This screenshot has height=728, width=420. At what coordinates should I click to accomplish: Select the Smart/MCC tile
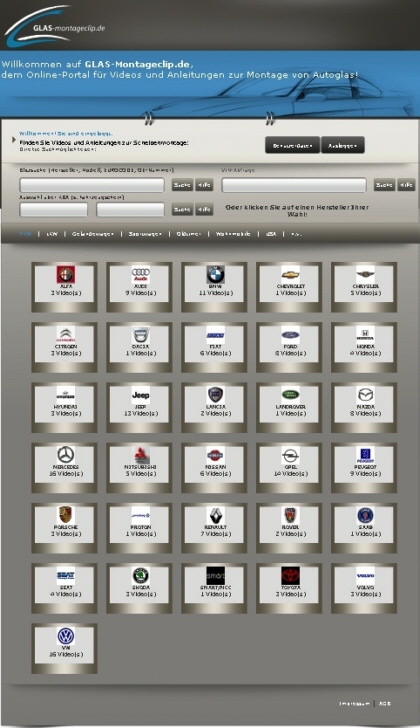[214, 588]
